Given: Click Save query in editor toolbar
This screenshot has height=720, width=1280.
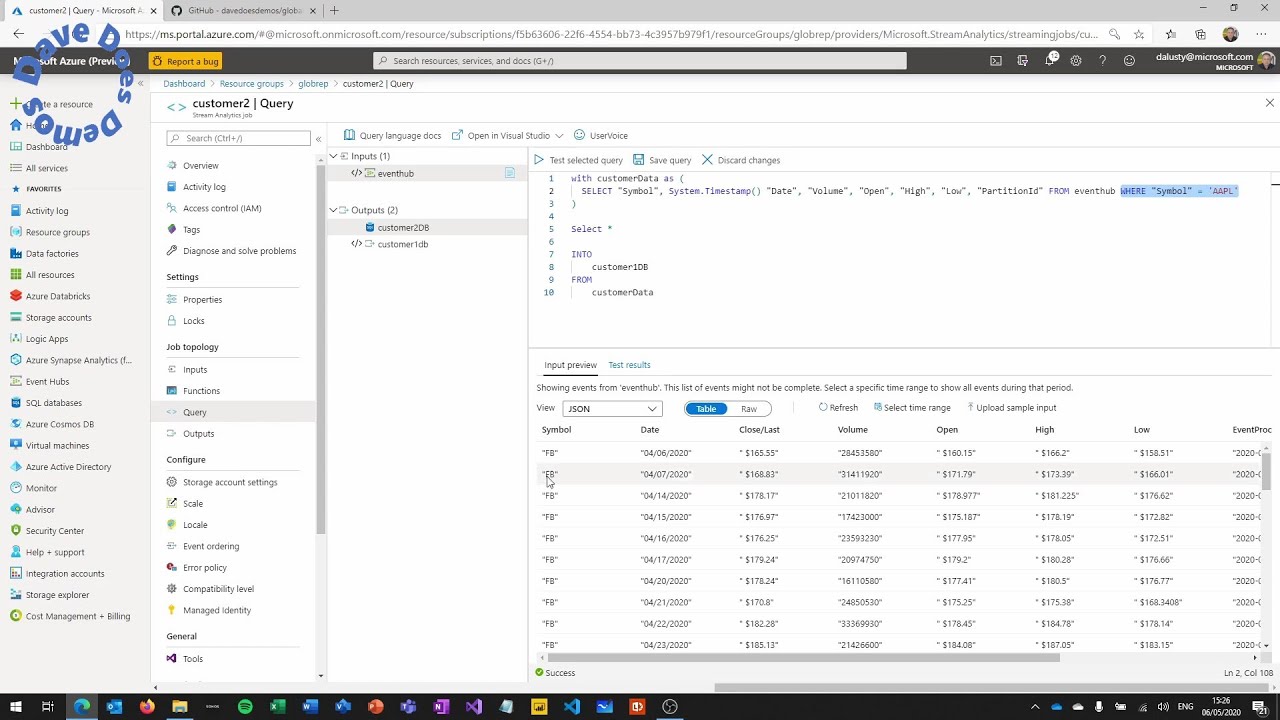Looking at the screenshot, I should [661, 160].
